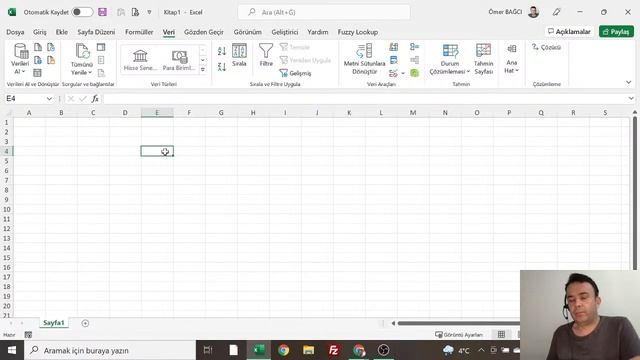This screenshot has height=360, width=640.
Task: Click the Çözücü solver button
Action: coord(547,47)
